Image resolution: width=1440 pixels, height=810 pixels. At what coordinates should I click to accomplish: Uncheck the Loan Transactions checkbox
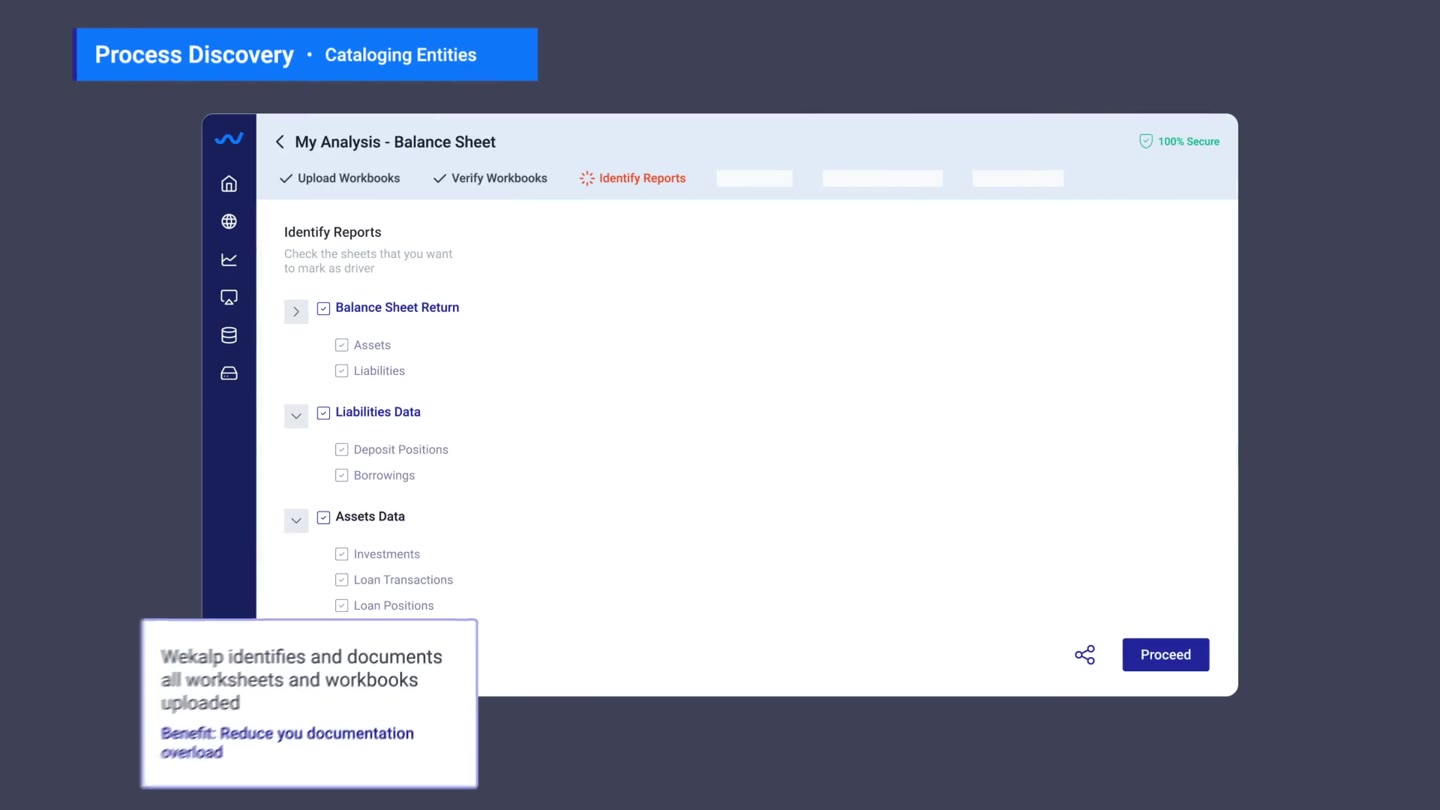point(341,580)
